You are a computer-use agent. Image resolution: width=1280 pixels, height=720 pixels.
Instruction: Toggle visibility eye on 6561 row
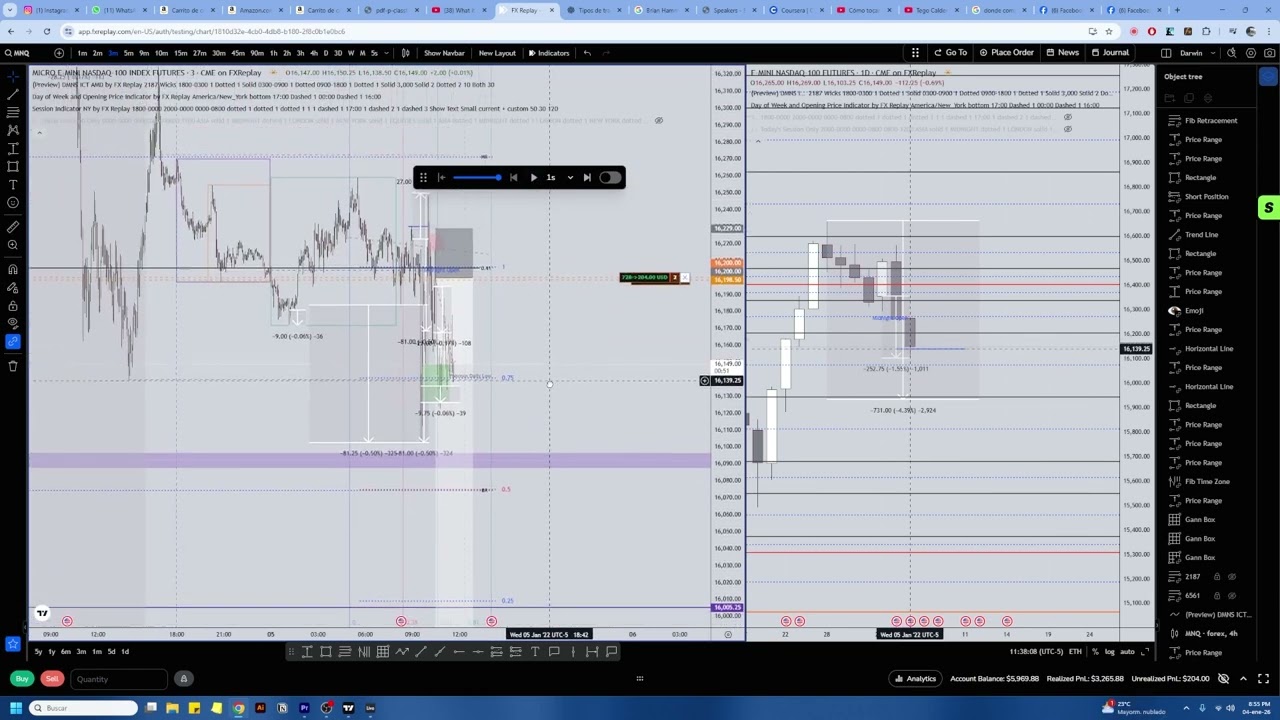click(1232, 596)
